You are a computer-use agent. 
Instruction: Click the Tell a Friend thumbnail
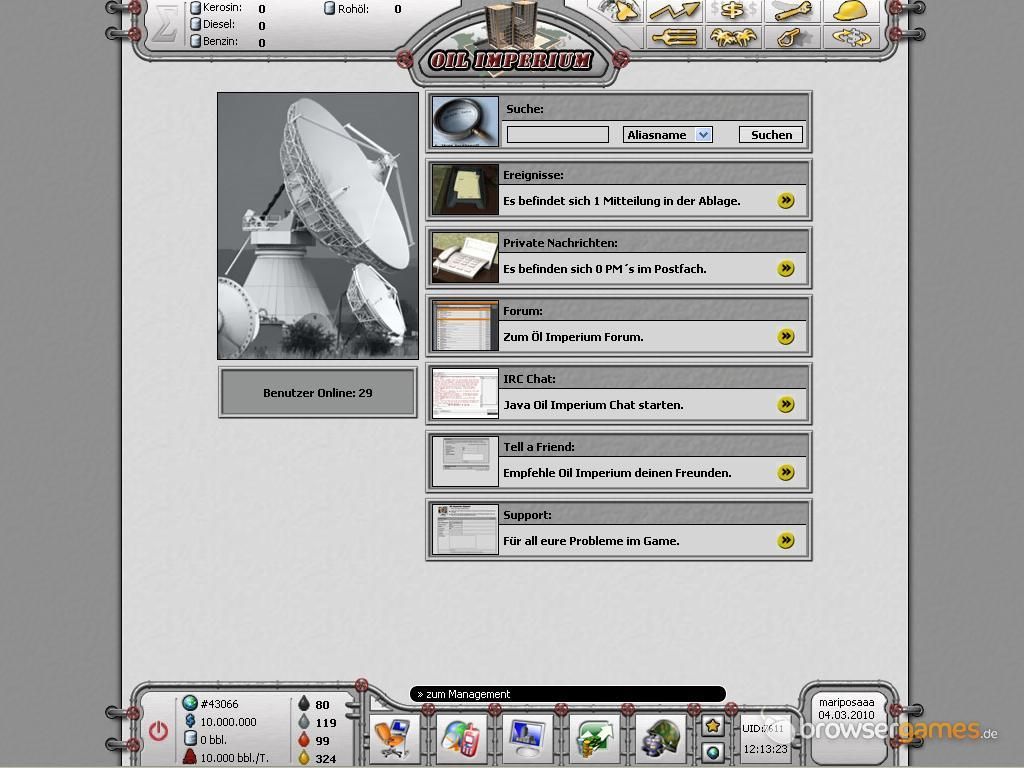point(465,461)
